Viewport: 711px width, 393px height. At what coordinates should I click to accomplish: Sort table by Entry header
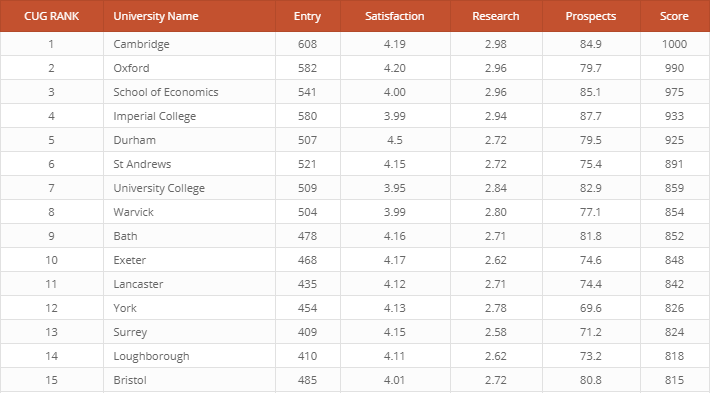point(307,16)
